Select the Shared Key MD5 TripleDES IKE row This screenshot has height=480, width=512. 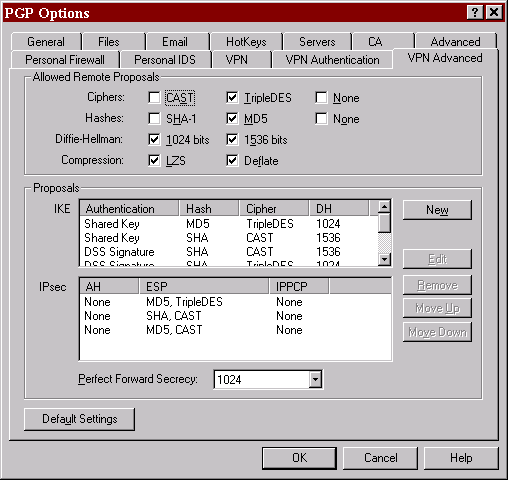click(x=229, y=224)
